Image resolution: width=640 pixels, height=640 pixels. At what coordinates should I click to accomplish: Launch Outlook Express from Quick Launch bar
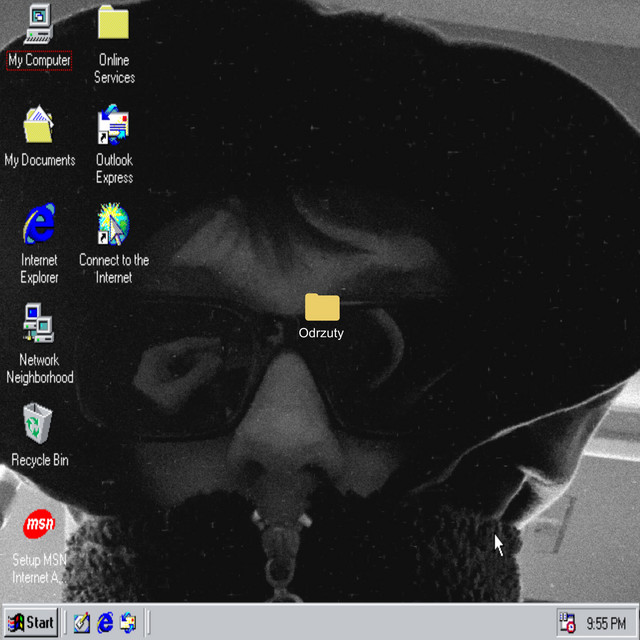click(x=128, y=623)
